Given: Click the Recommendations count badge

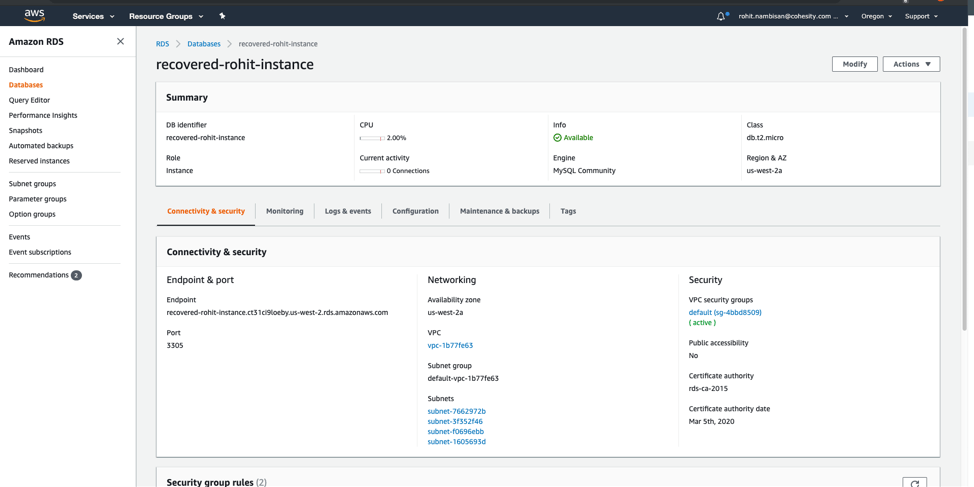Looking at the screenshot, I should [76, 275].
